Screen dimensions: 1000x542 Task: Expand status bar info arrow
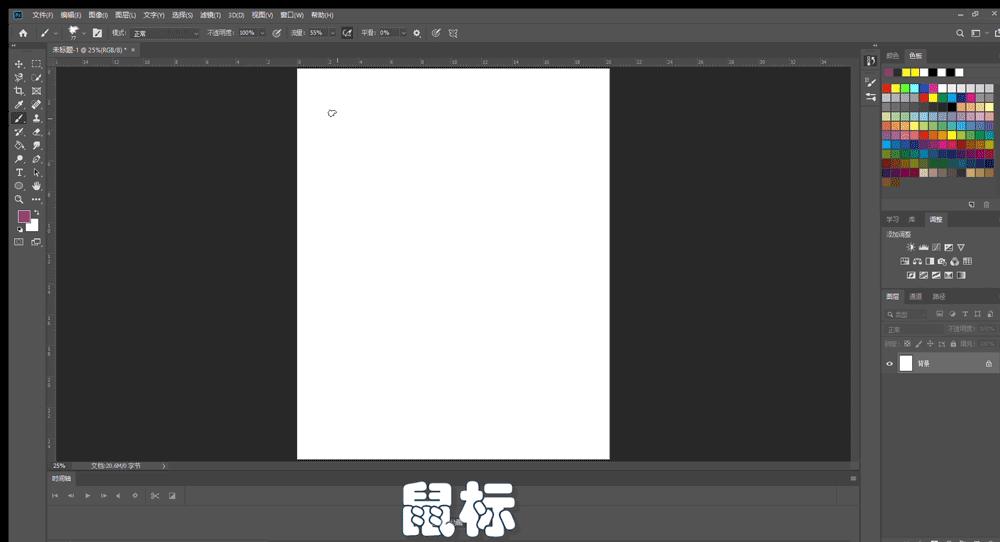click(x=164, y=466)
